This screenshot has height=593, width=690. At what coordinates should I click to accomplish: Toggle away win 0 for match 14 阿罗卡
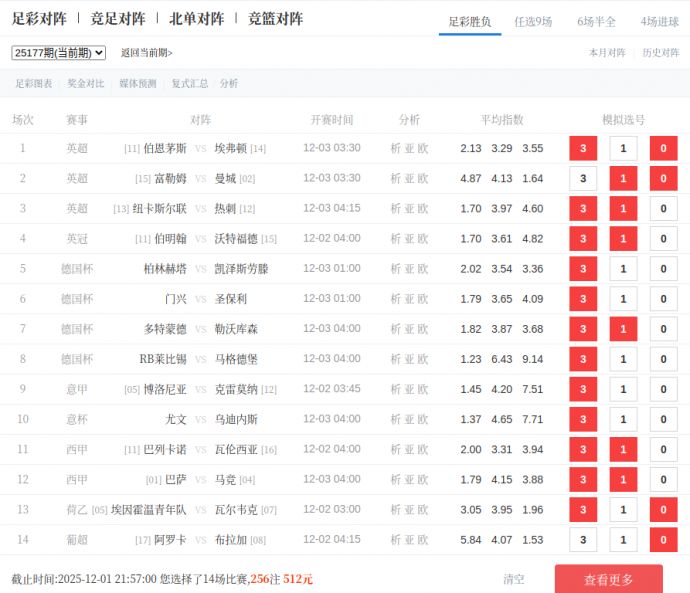tap(663, 540)
